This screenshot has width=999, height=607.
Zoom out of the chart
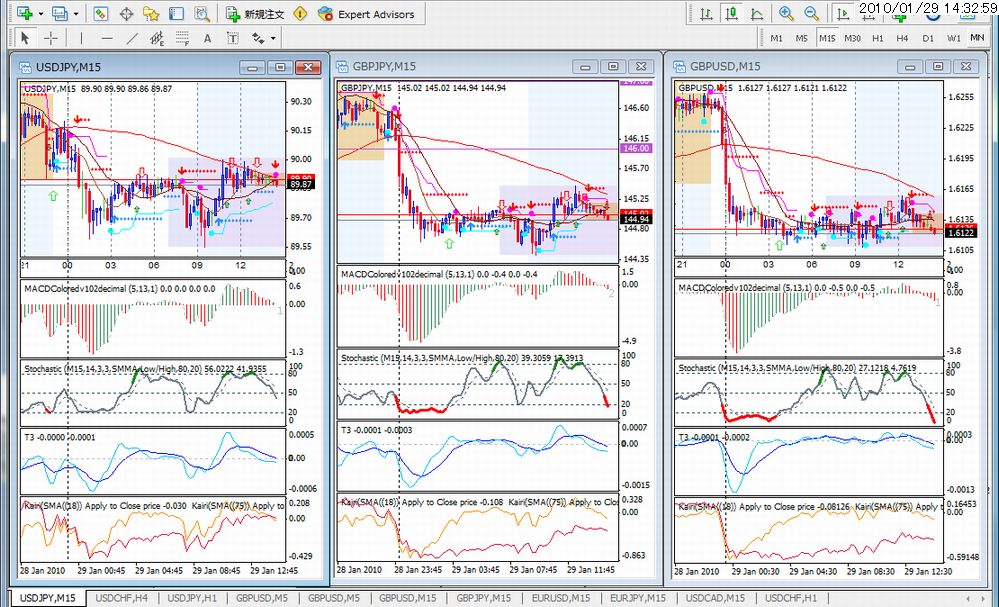(x=812, y=13)
